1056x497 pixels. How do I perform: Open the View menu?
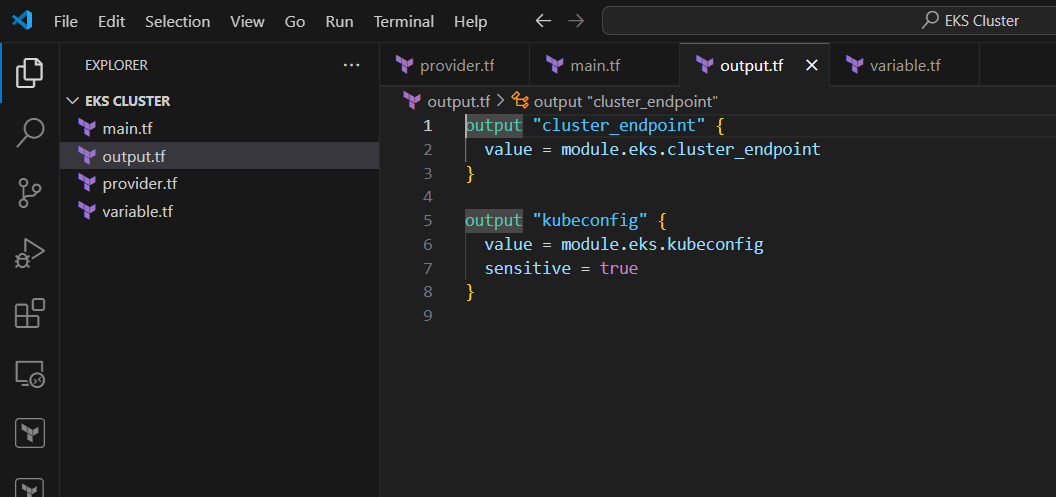[x=247, y=22]
